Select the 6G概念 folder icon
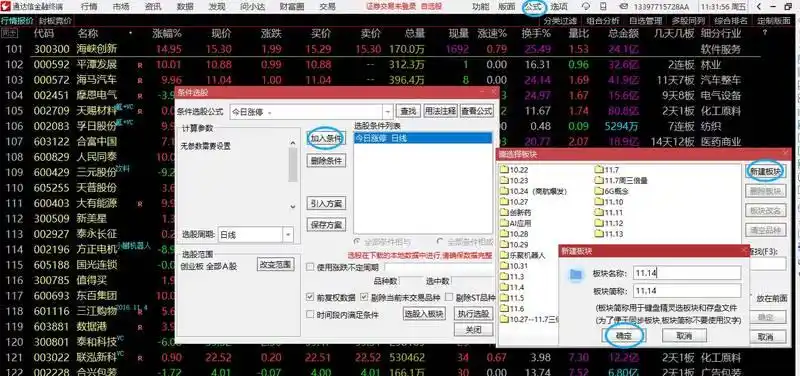The height and width of the screenshot is (376, 800). 599,191
